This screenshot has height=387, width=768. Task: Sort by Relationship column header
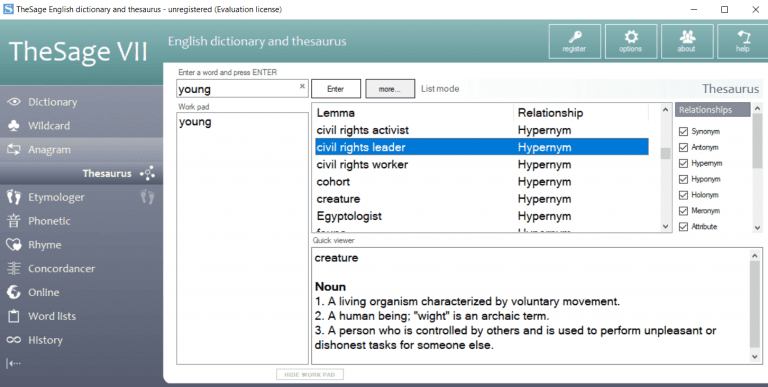coord(581,113)
